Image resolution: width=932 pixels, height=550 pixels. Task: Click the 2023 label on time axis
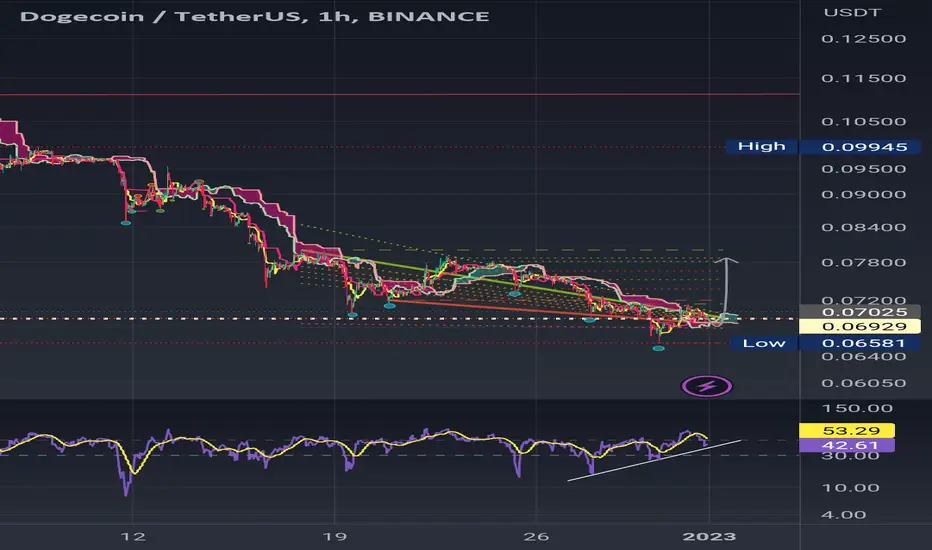(709, 537)
